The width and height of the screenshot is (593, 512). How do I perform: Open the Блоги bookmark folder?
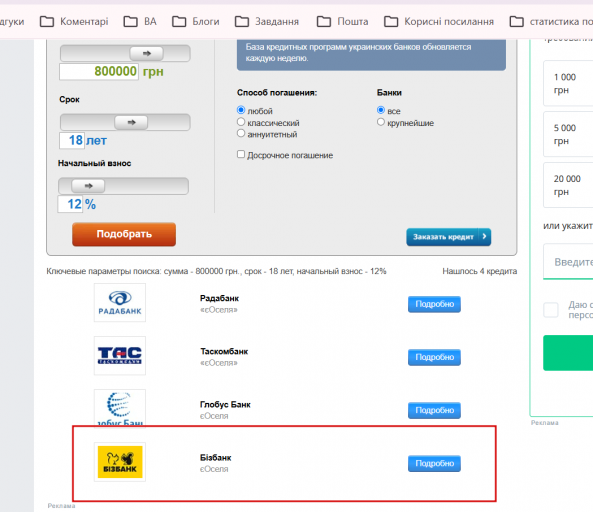pos(196,22)
